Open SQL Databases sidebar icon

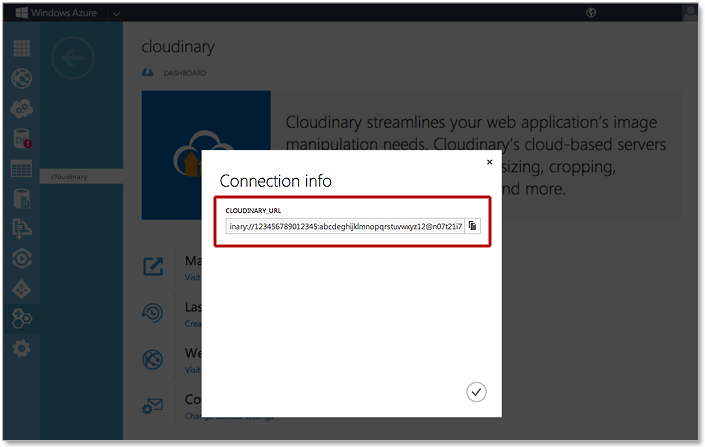(22, 139)
